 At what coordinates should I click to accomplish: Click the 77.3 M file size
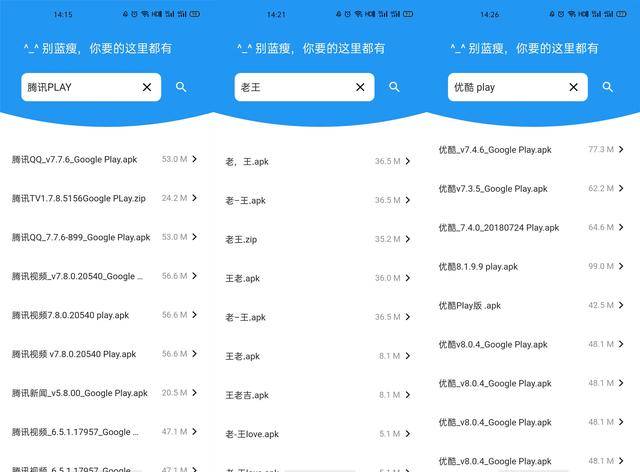pyautogui.click(x=601, y=149)
